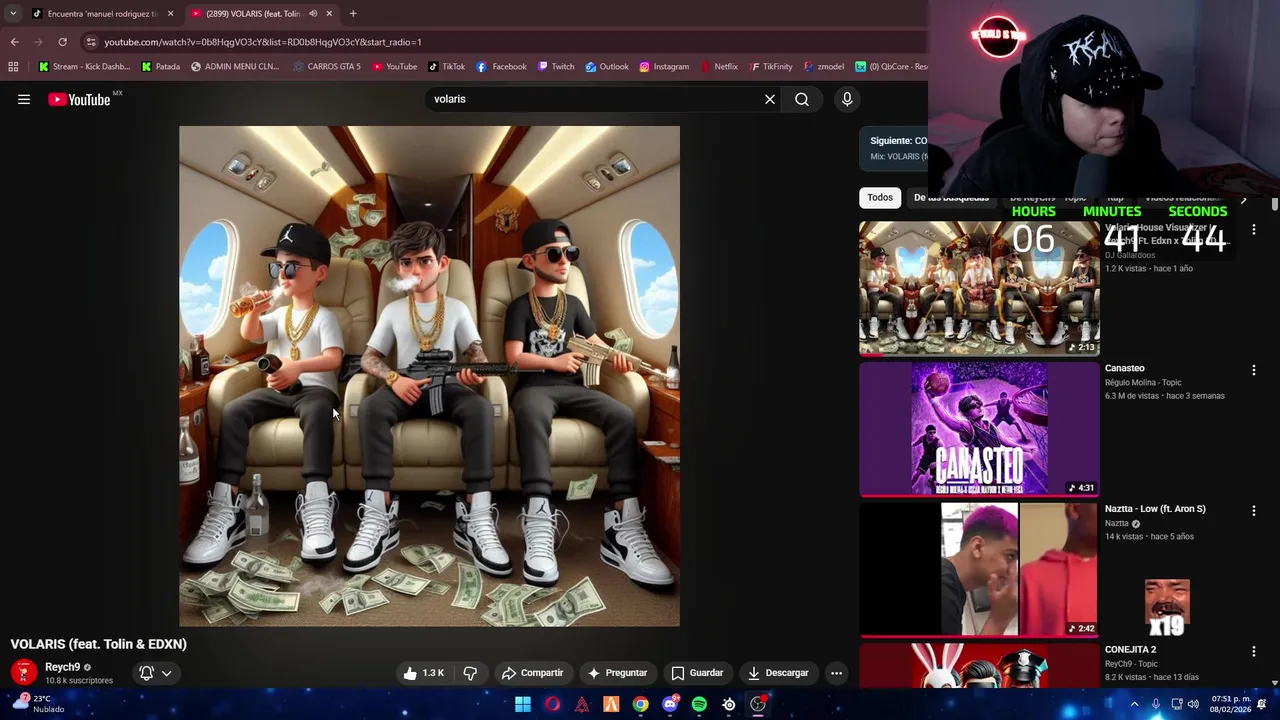Open the YouTube guide hamburger menu
The height and width of the screenshot is (720, 1280).
click(x=24, y=99)
